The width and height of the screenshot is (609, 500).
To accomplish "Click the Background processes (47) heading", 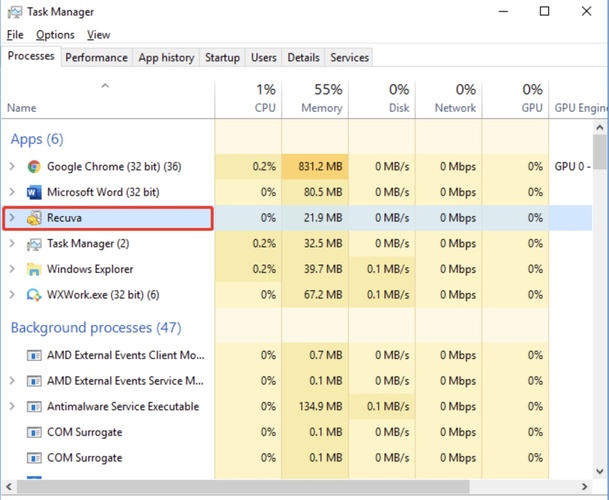I will tap(96, 328).
